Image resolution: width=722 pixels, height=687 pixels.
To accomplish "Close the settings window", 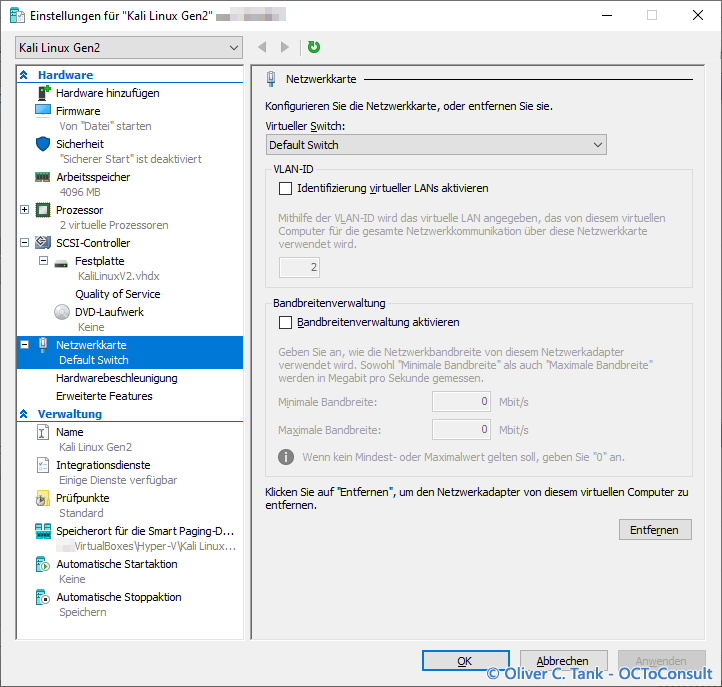I will (698, 15).
